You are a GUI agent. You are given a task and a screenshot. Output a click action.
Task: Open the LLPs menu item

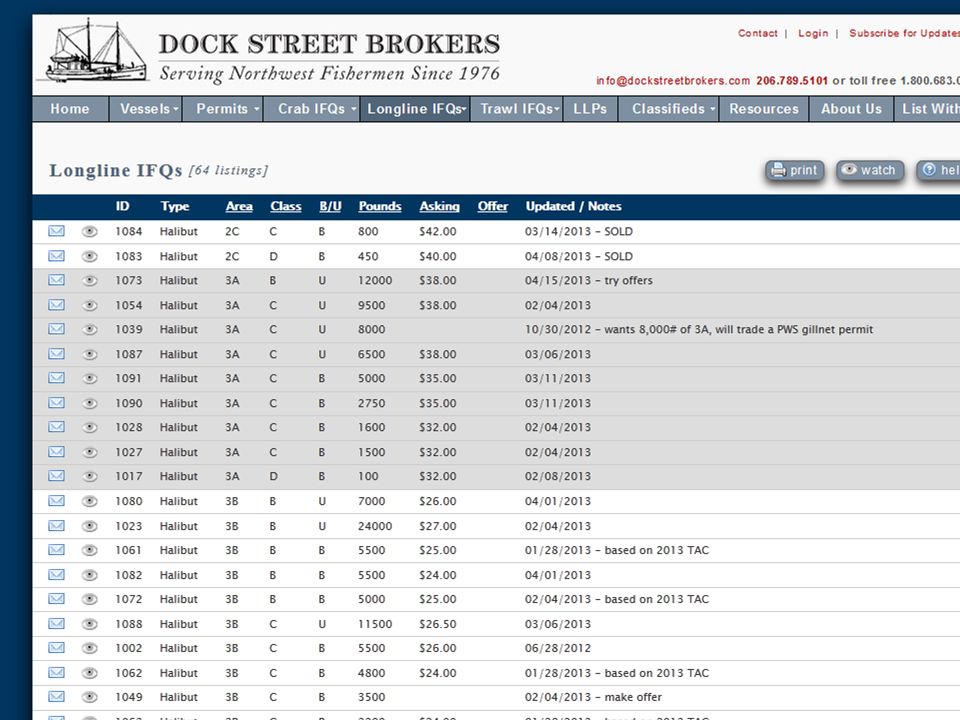pos(590,109)
